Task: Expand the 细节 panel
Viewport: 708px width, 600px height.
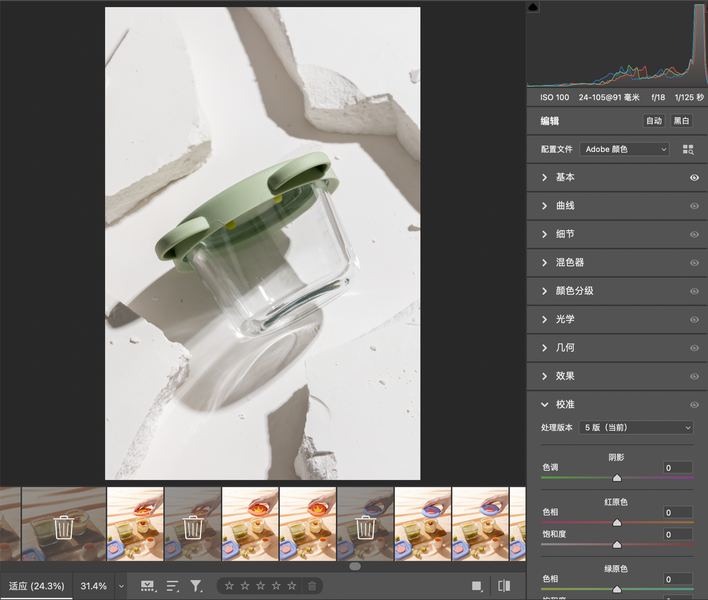Action: tap(545, 235)
